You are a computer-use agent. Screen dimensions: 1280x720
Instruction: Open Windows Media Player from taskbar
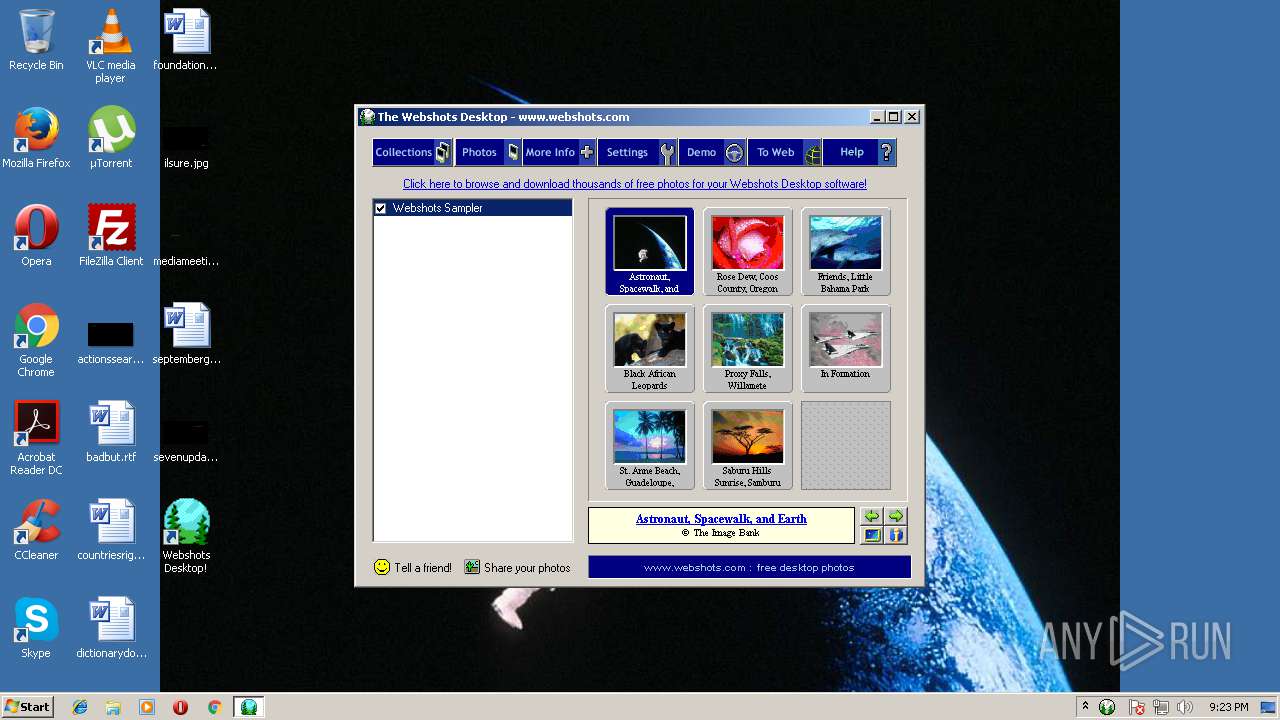click(x=147, y=707)
